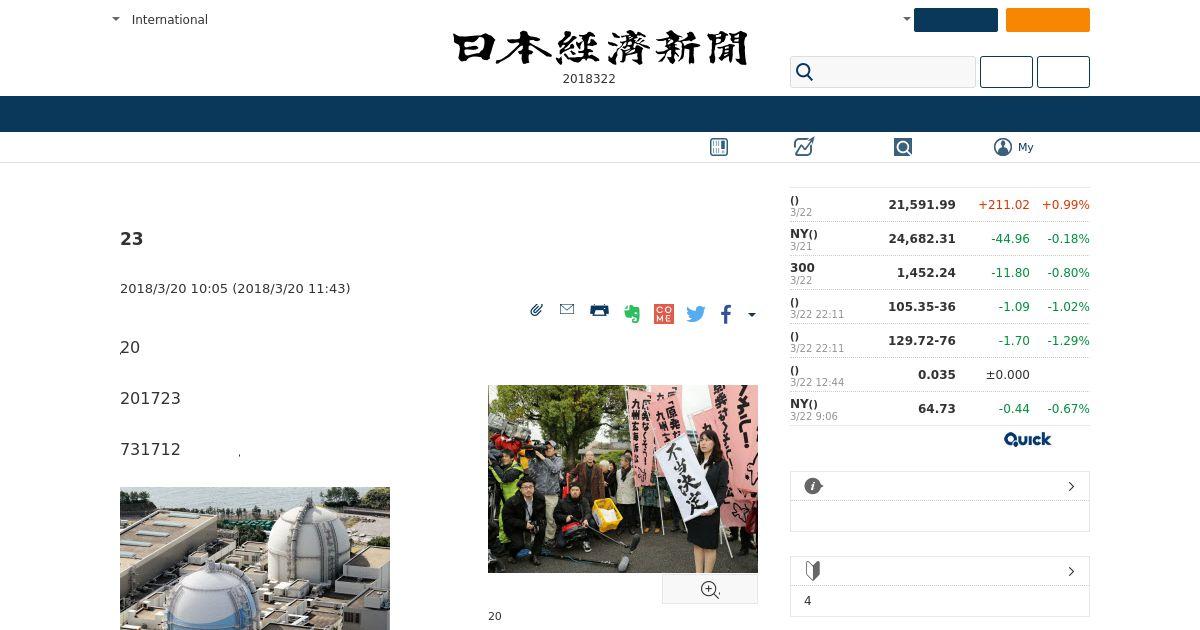The image size is (1200, 630).
Task: Click the 105.35-36 exchange rate
Action: coord(921,306)
